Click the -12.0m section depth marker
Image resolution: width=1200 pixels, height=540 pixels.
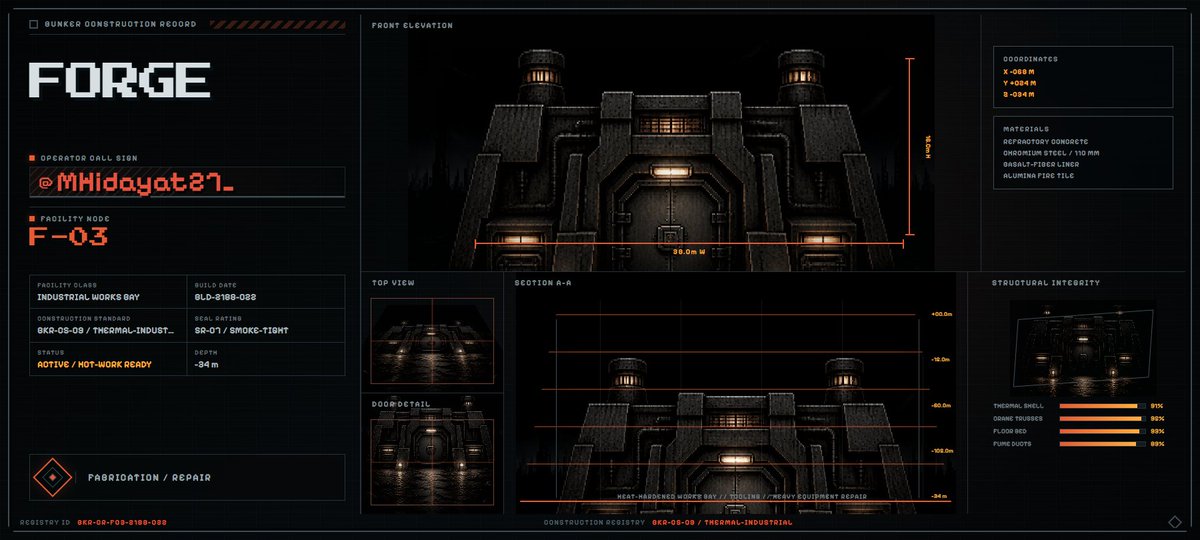coord(940,359)
